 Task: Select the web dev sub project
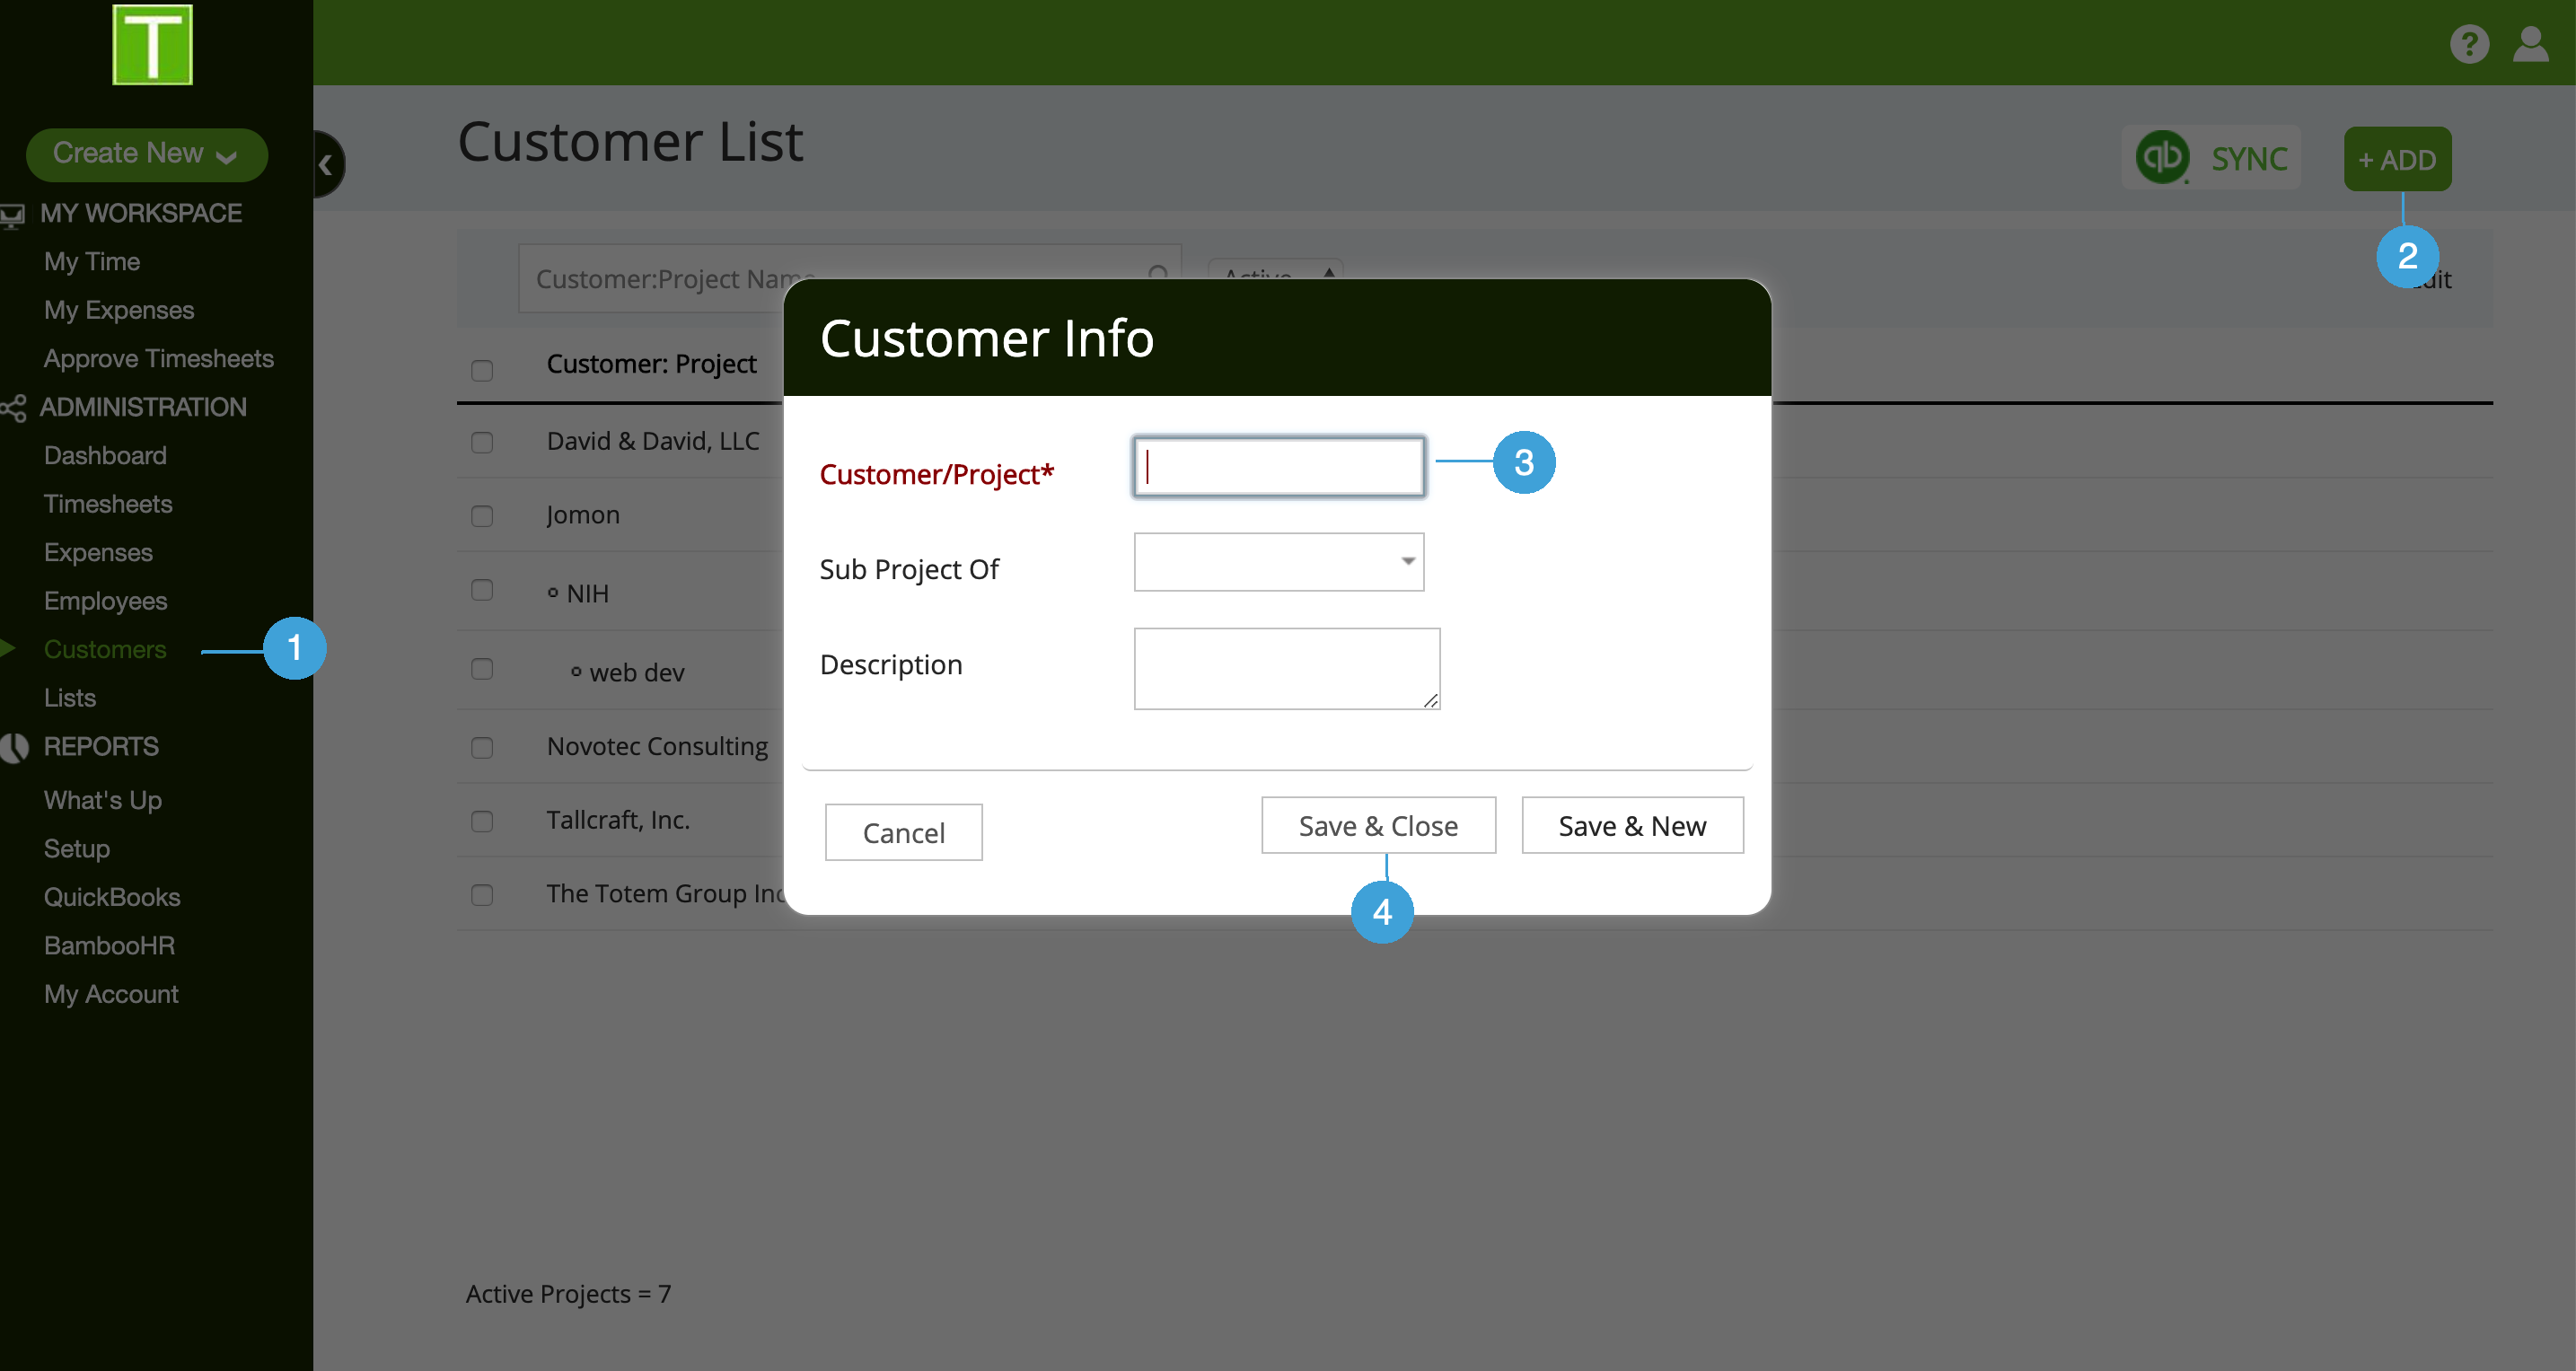pos(637,672)
